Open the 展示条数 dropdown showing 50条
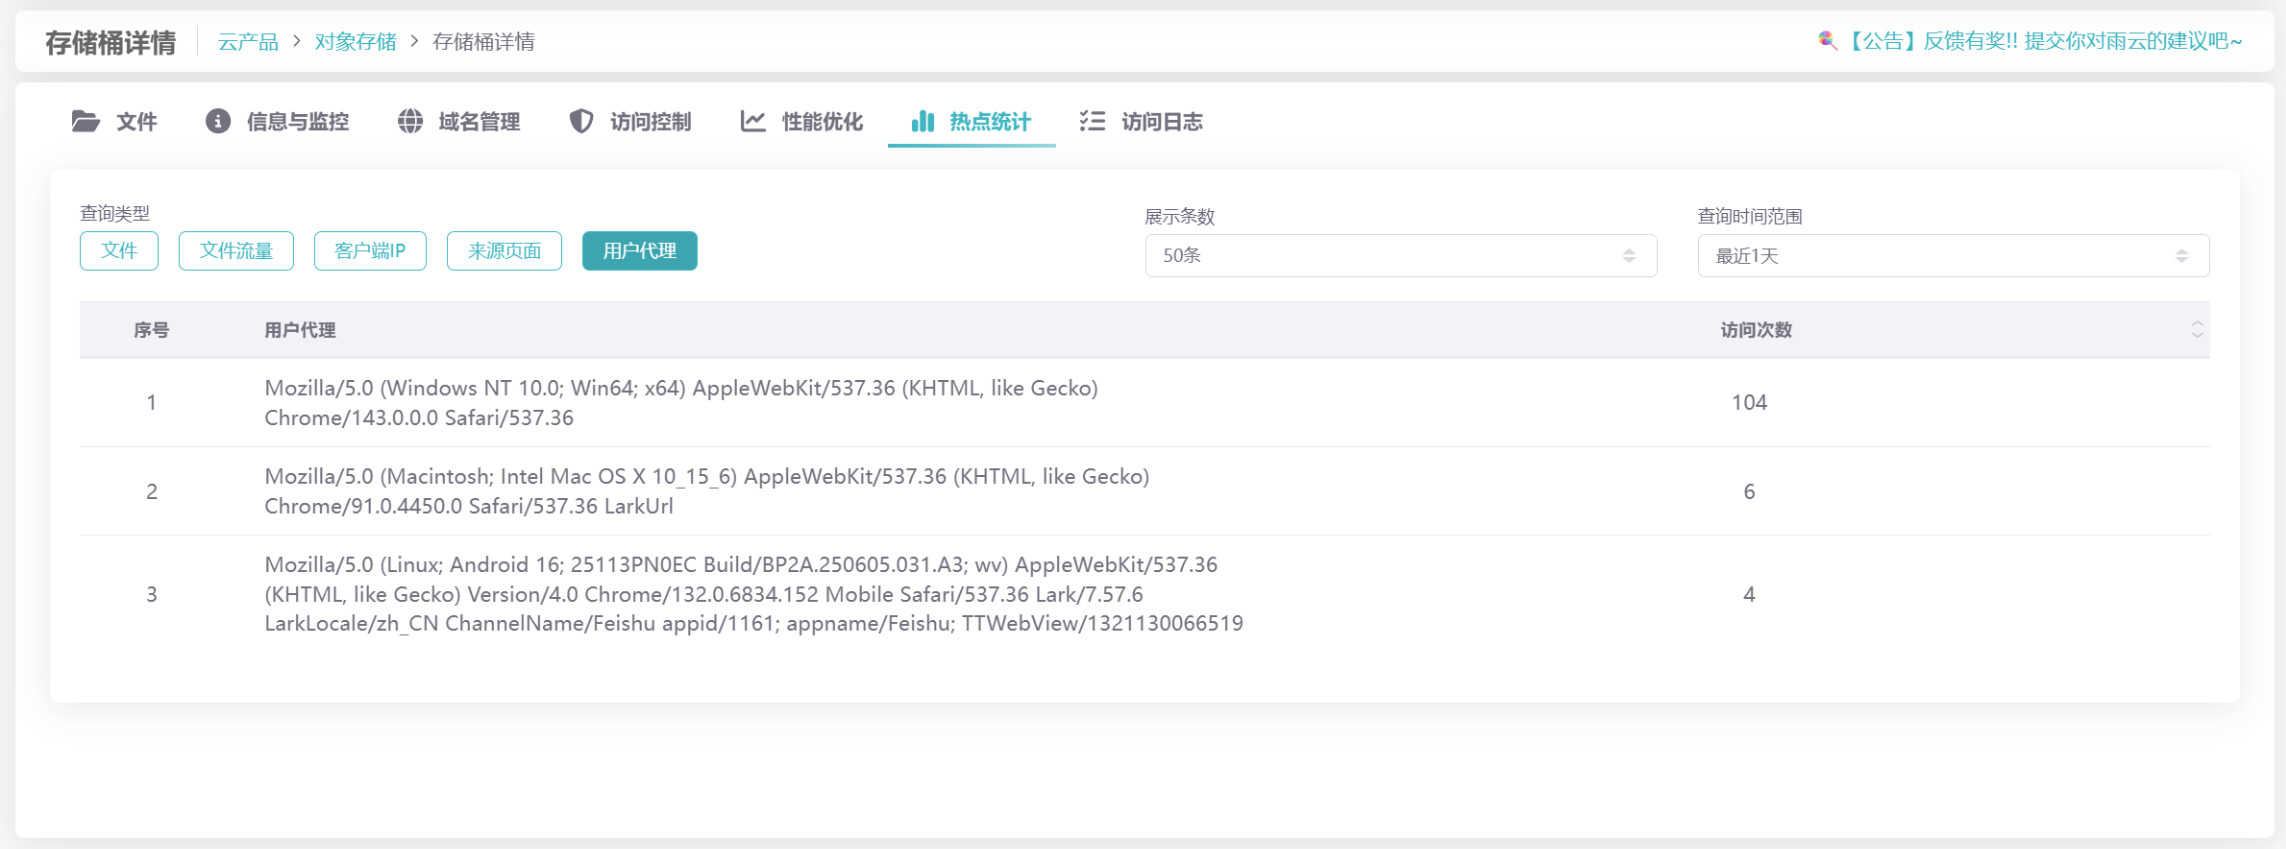2286x849 pixels. click(x=1400, y=256)
